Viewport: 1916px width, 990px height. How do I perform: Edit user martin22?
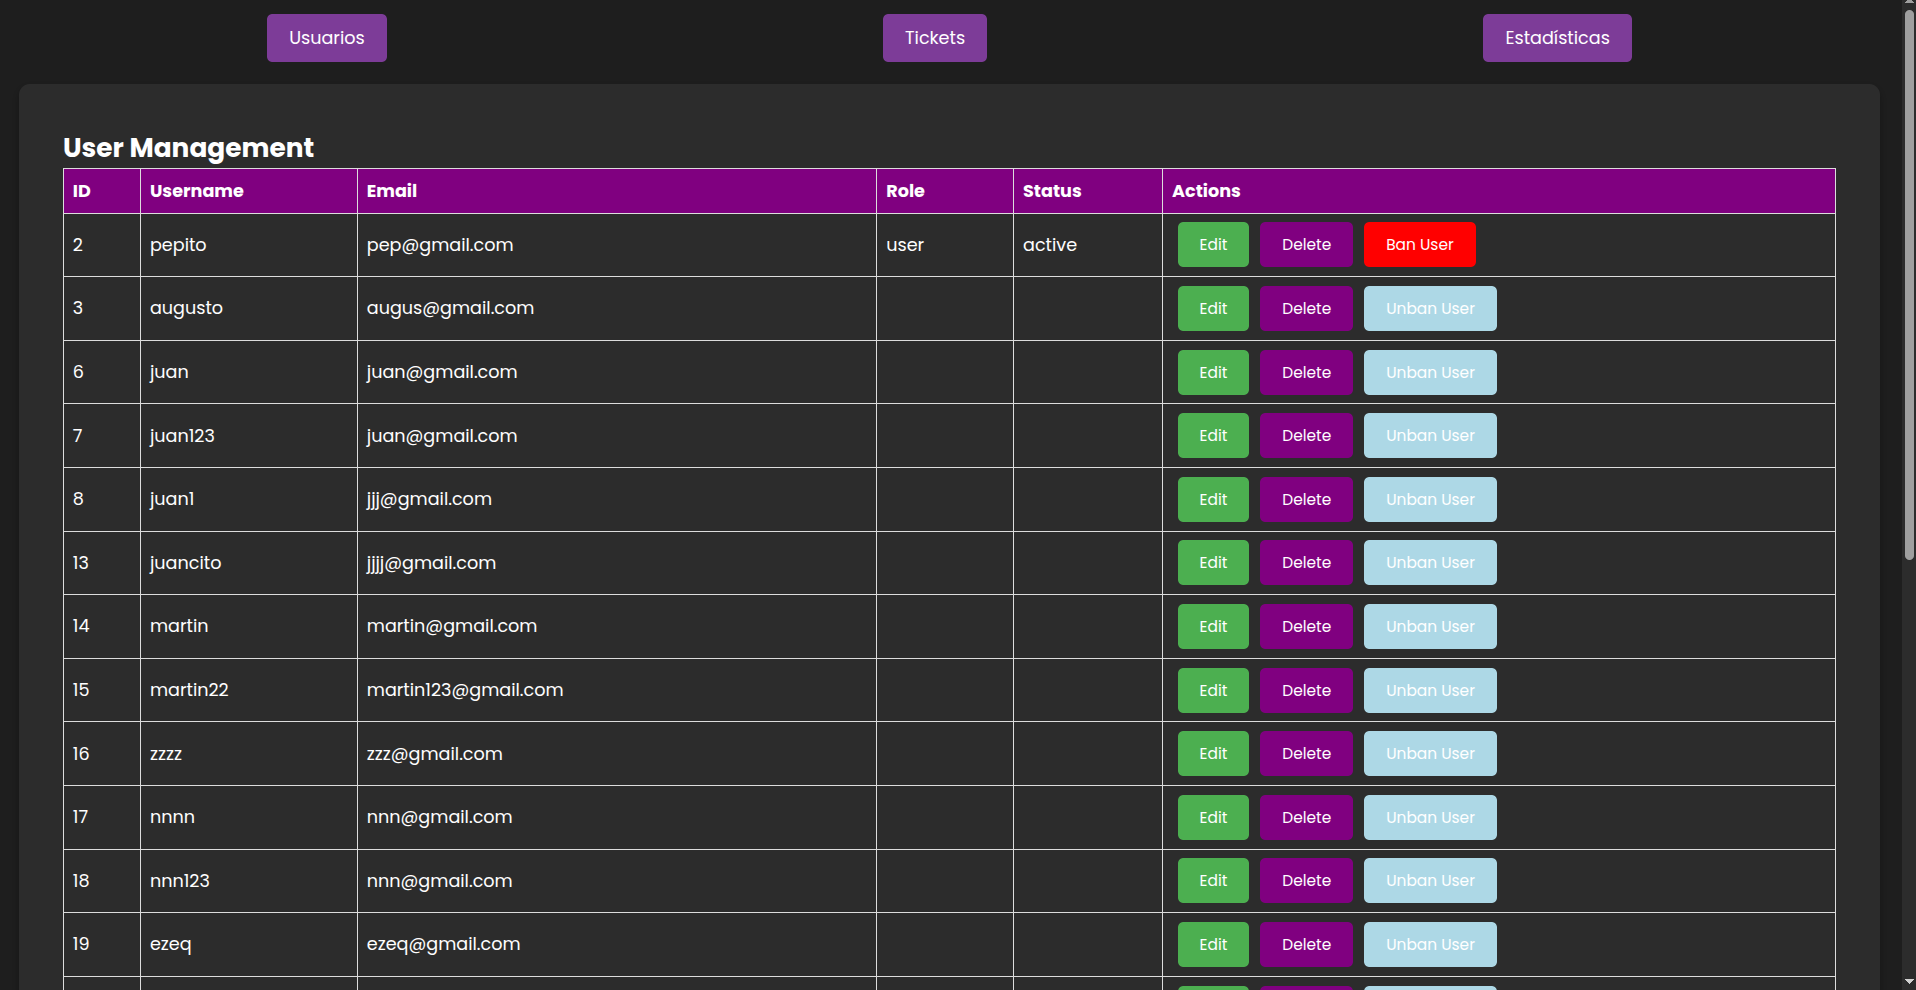pyautogui.click(x=1213, y=690)
